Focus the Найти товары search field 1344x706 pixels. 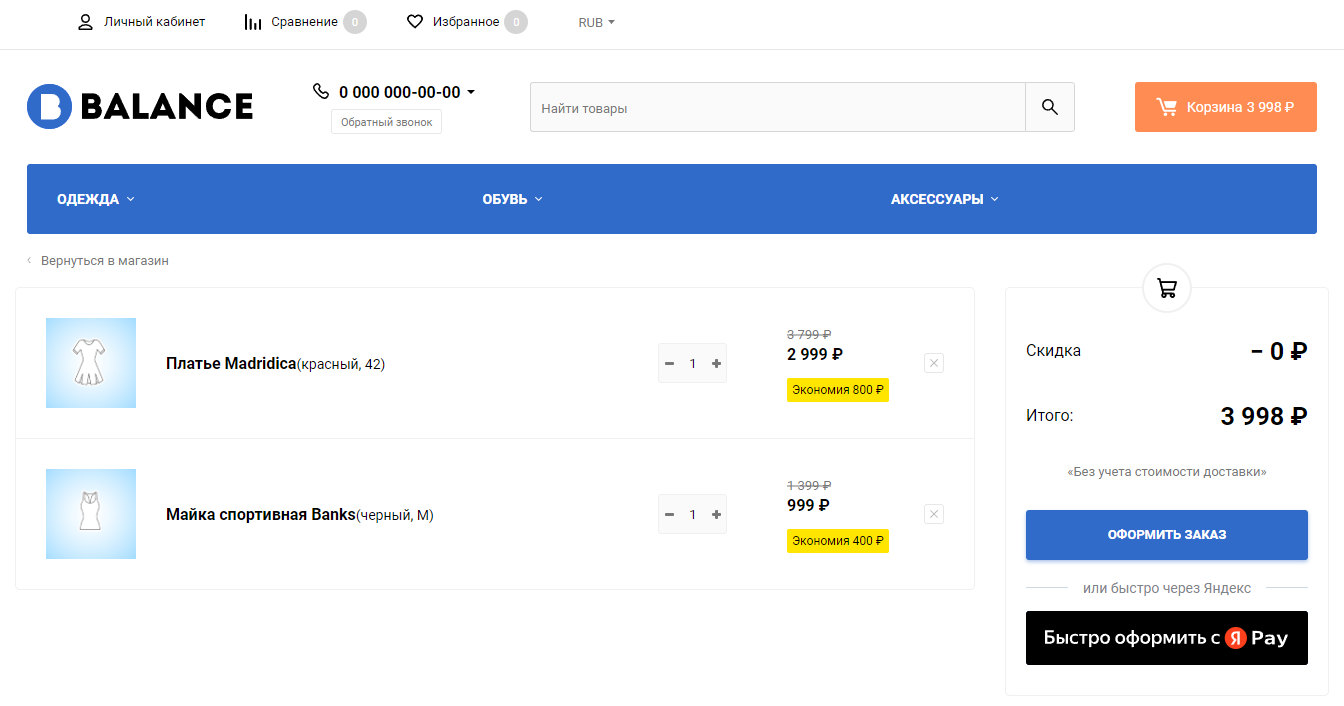[777, 107]
